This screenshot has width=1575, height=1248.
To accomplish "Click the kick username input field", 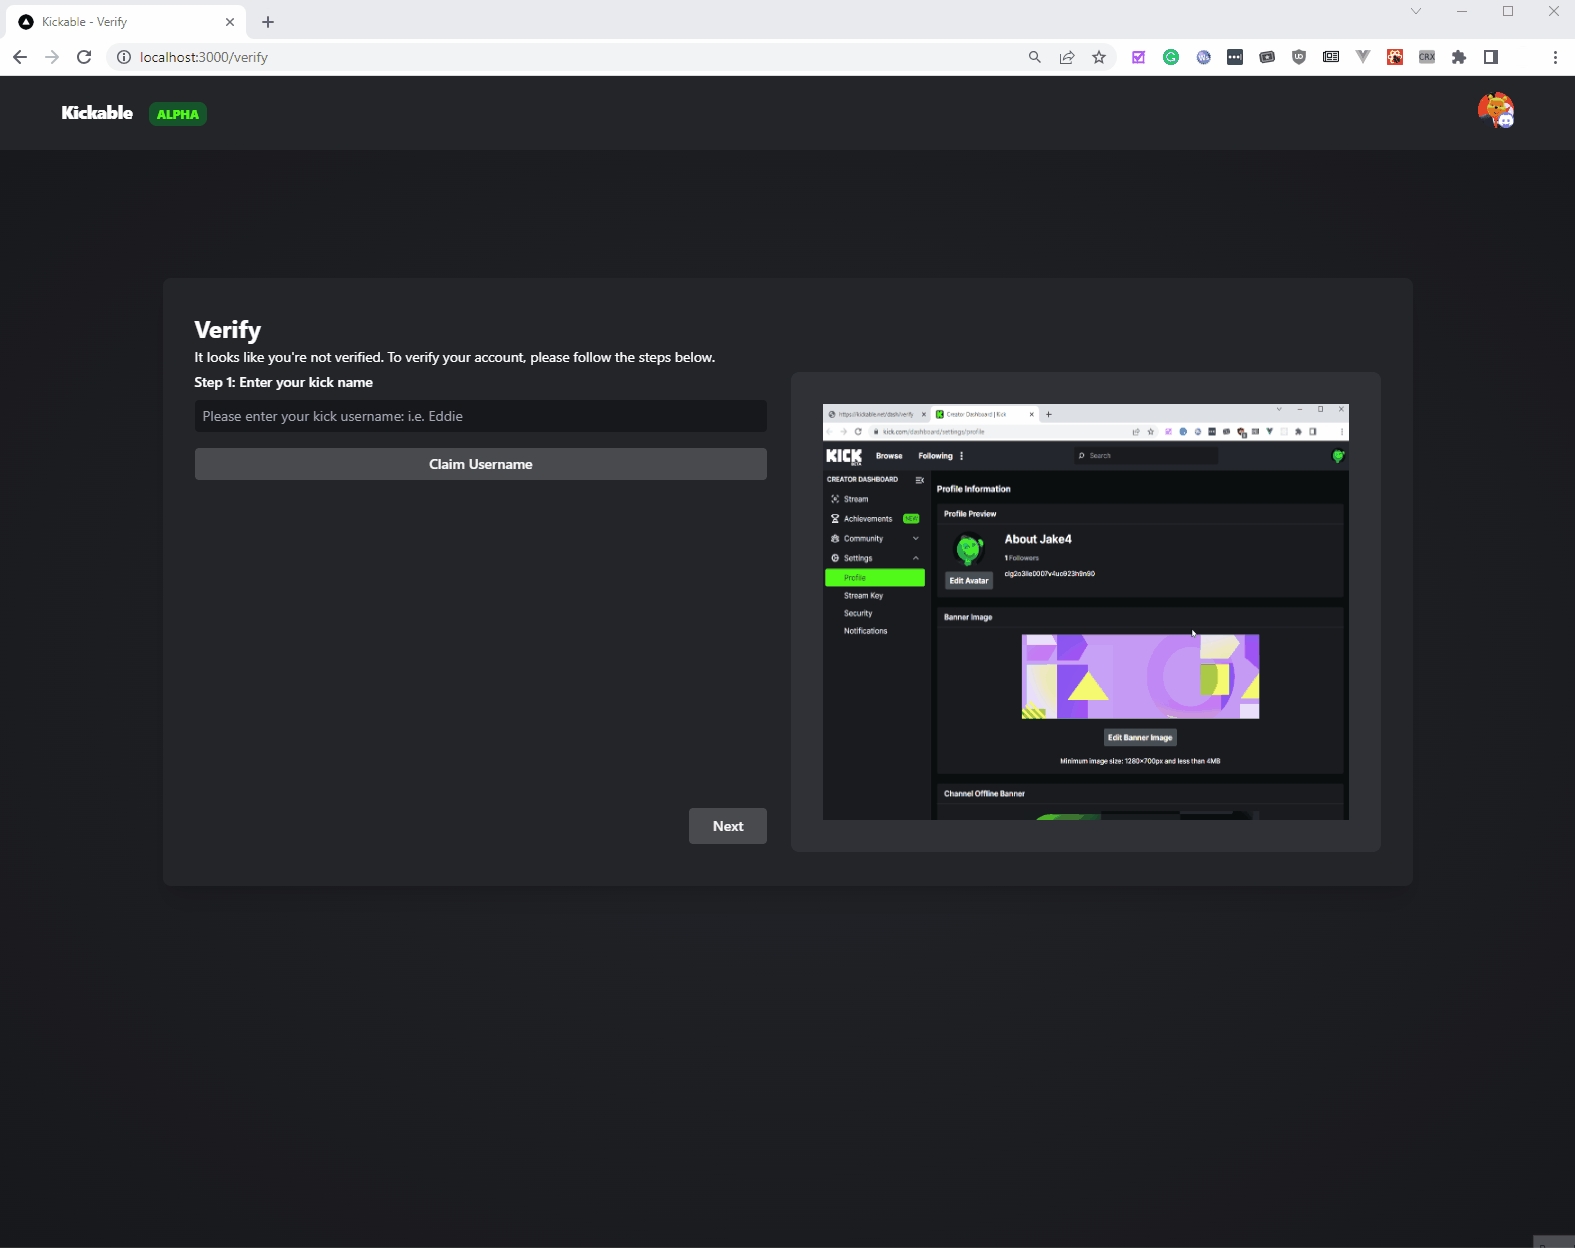I will click(480, 416).
